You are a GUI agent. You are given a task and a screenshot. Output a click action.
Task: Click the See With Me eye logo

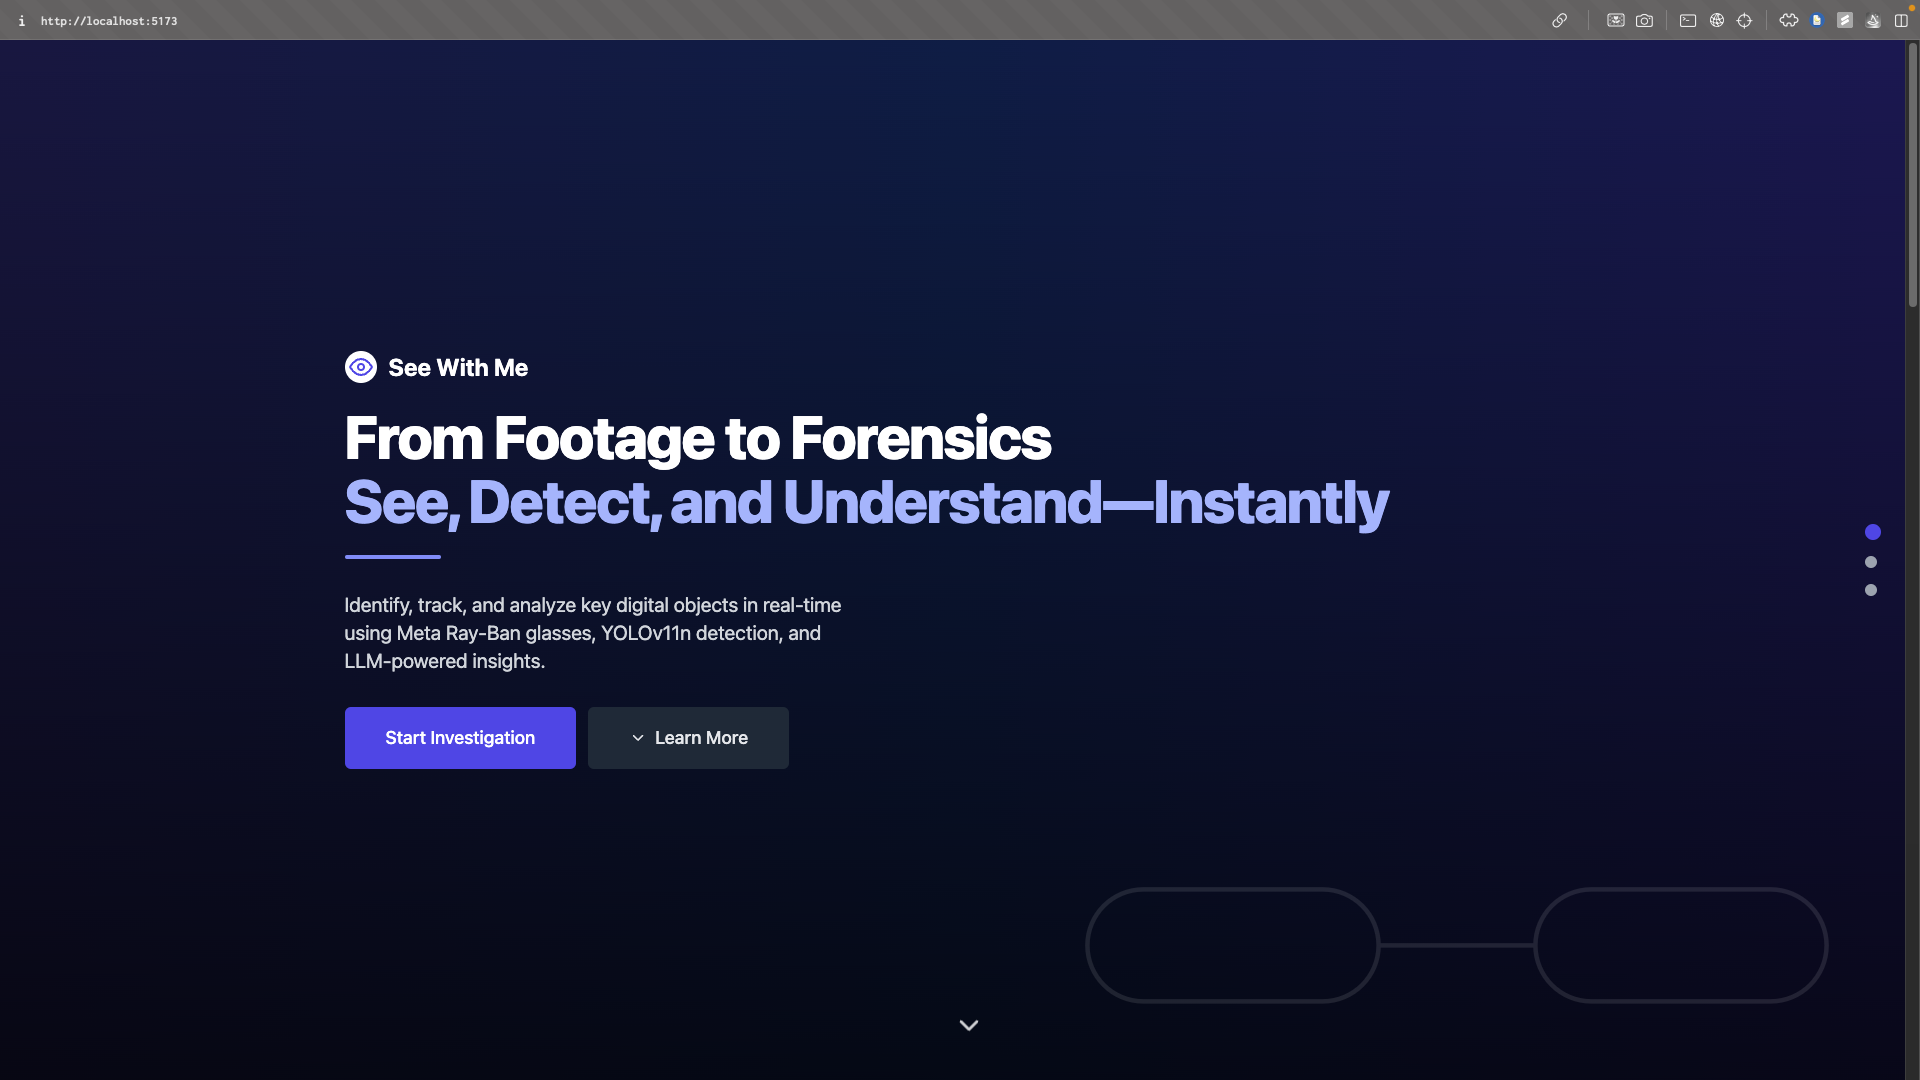coord(361,367)
